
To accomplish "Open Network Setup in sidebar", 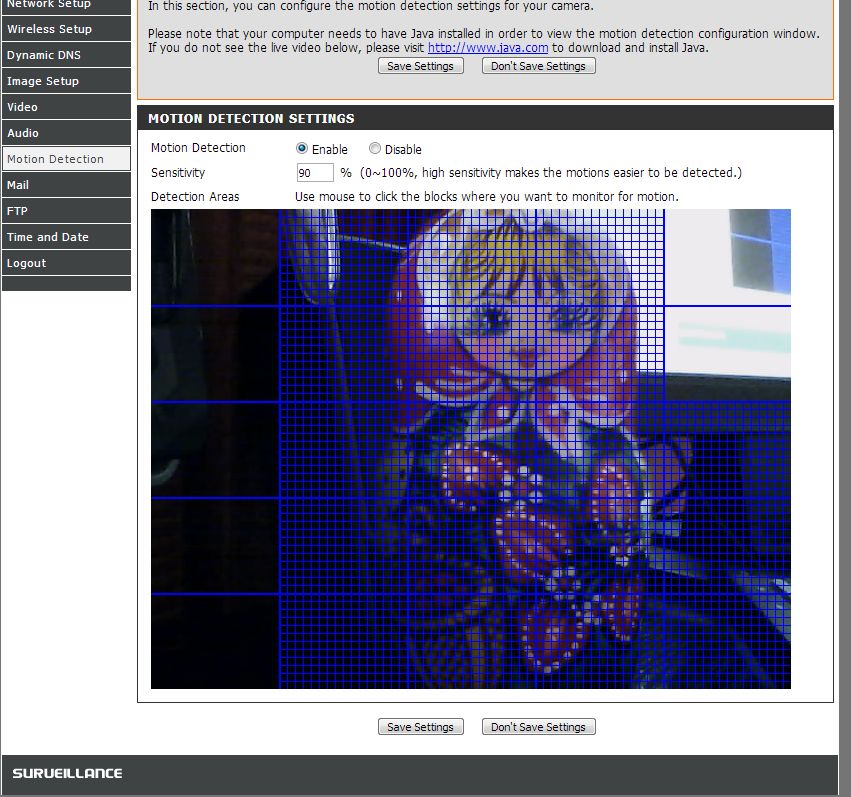I will click(x=66, y=5).
